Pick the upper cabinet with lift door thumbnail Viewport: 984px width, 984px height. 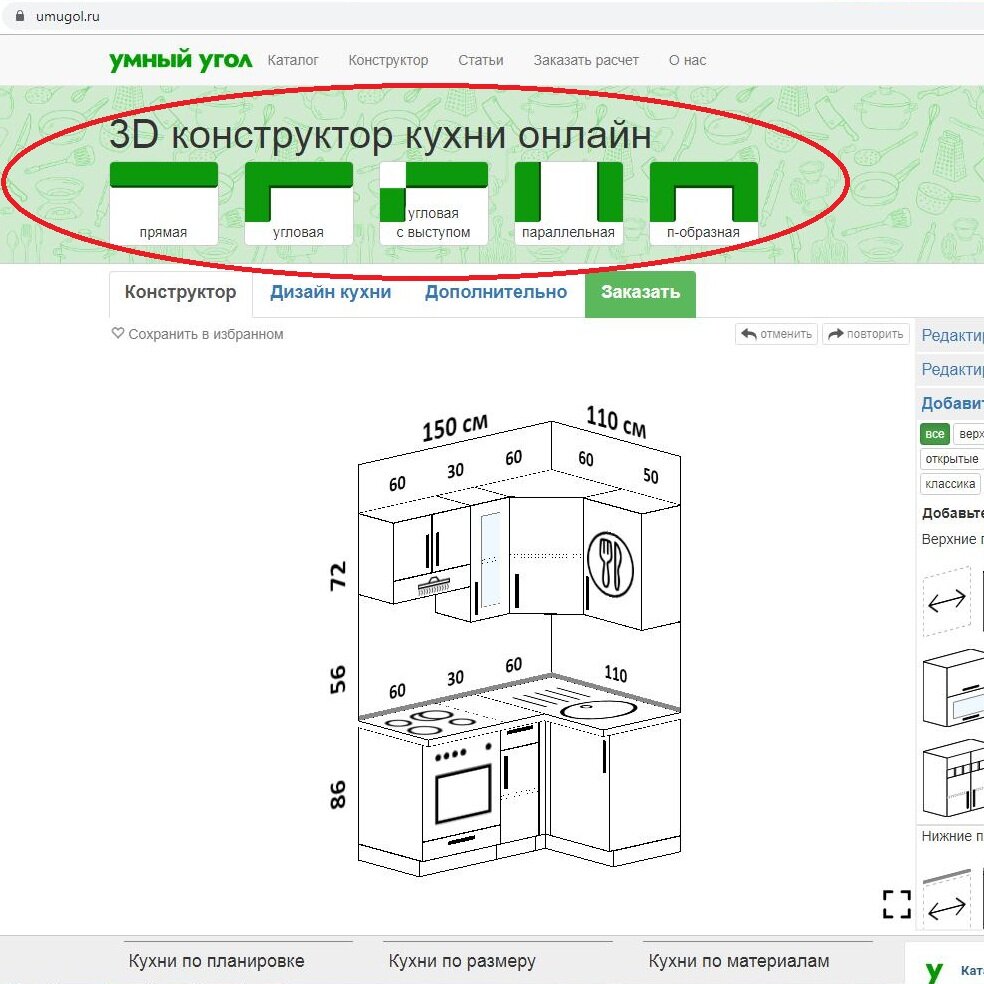953,689
